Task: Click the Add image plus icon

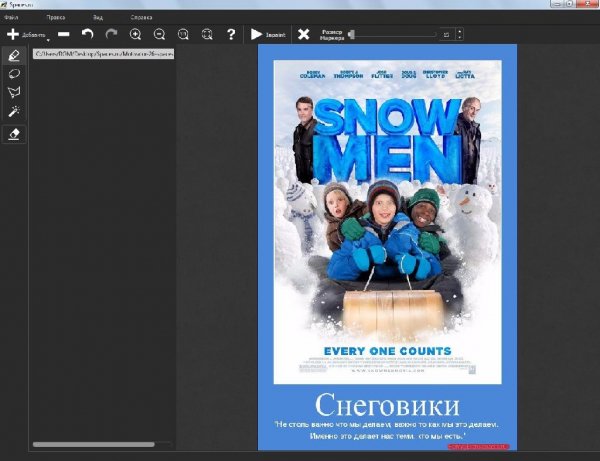Action: coord(13,34)
